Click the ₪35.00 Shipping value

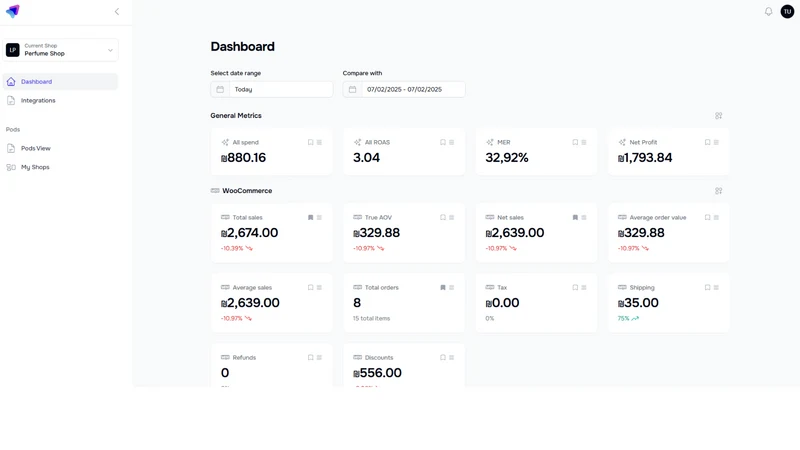point(638,303)
